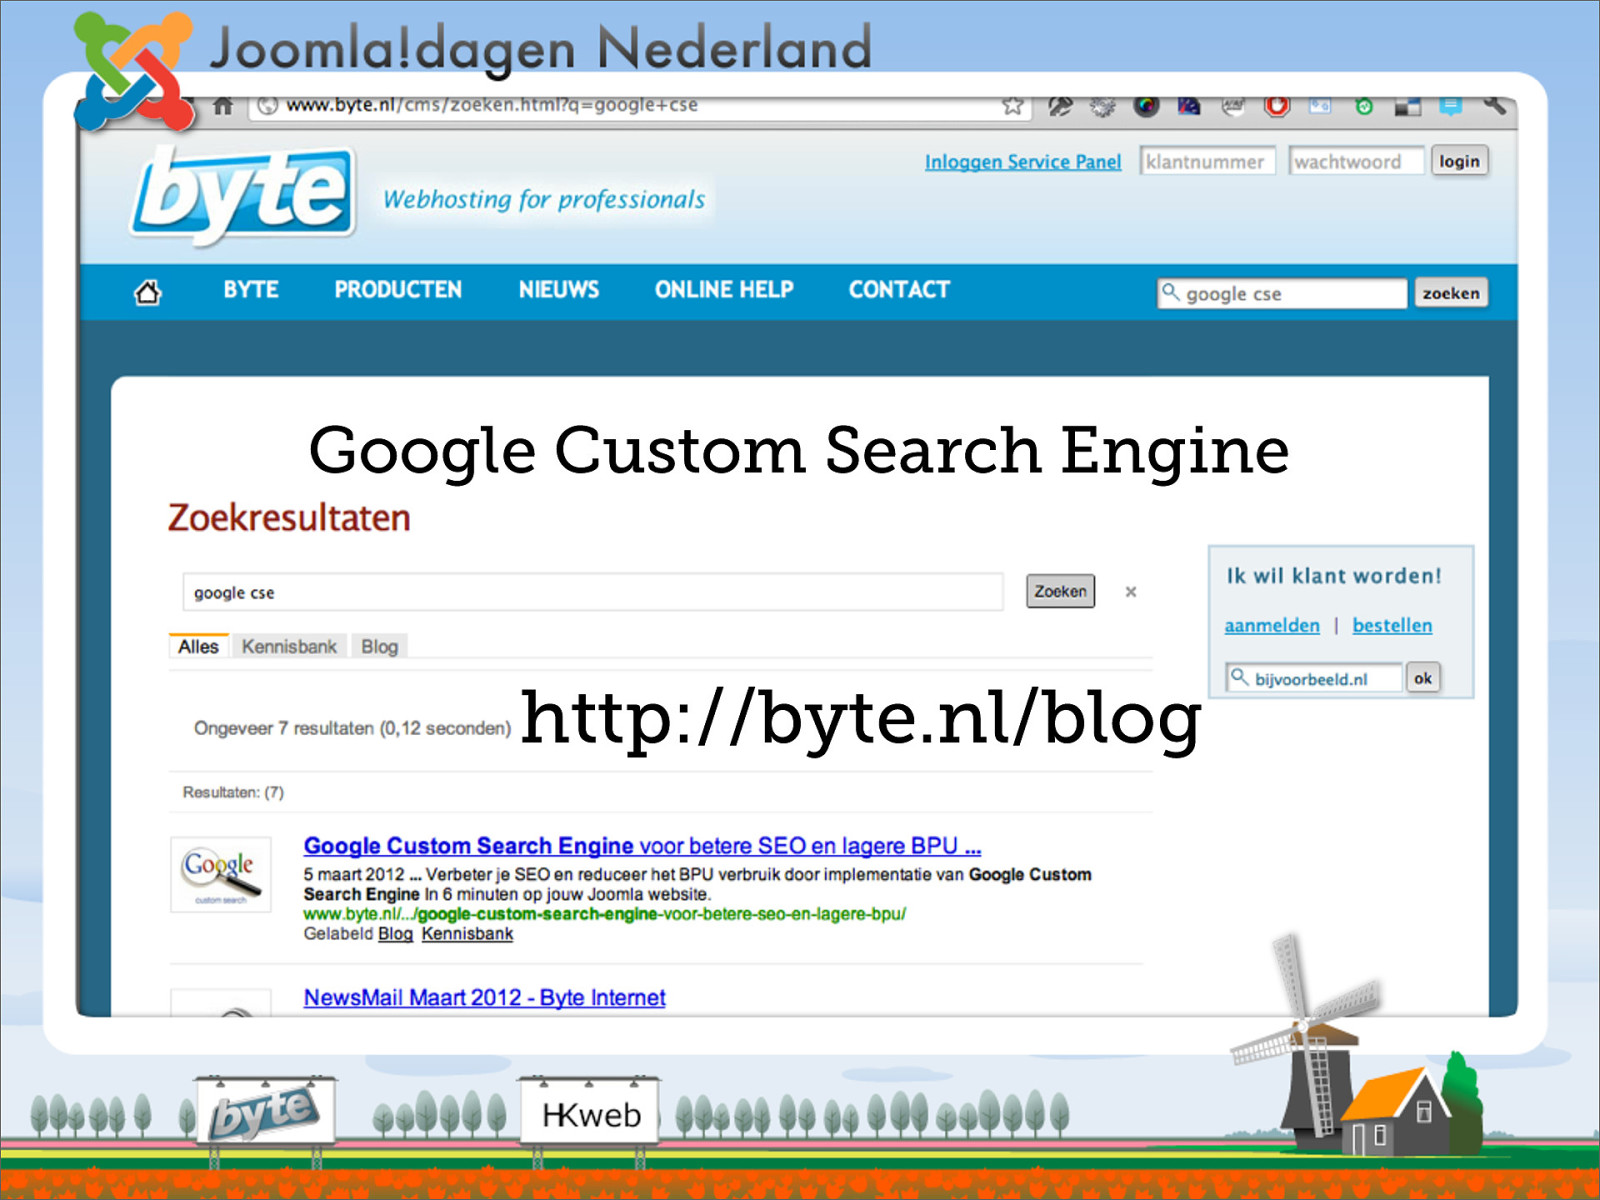
Task: Click the HKweb sponsor sign
Action: [590, 1112]
